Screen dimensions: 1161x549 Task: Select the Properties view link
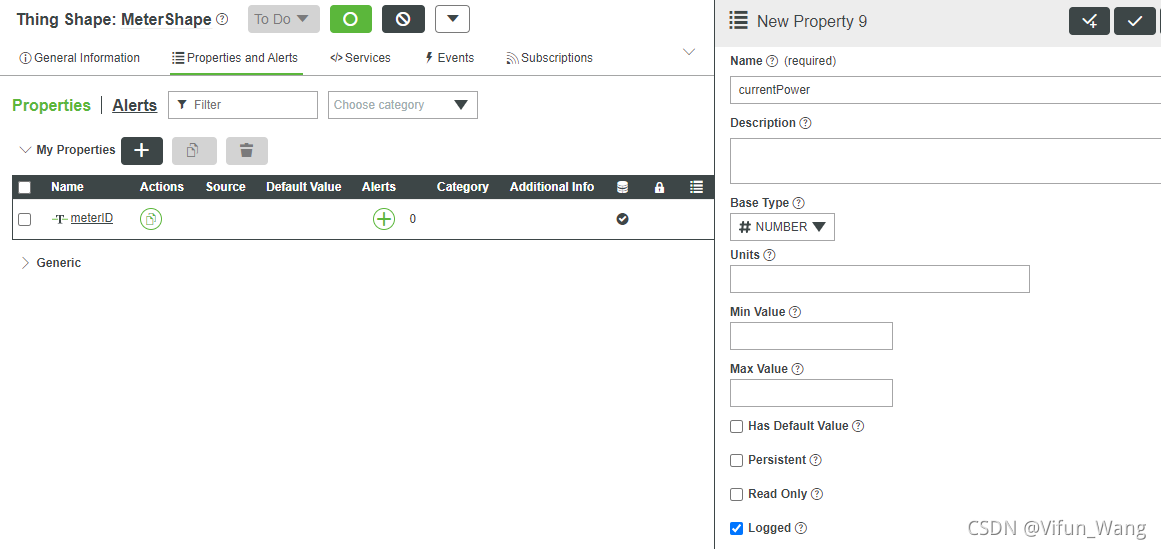pos(51,105)
